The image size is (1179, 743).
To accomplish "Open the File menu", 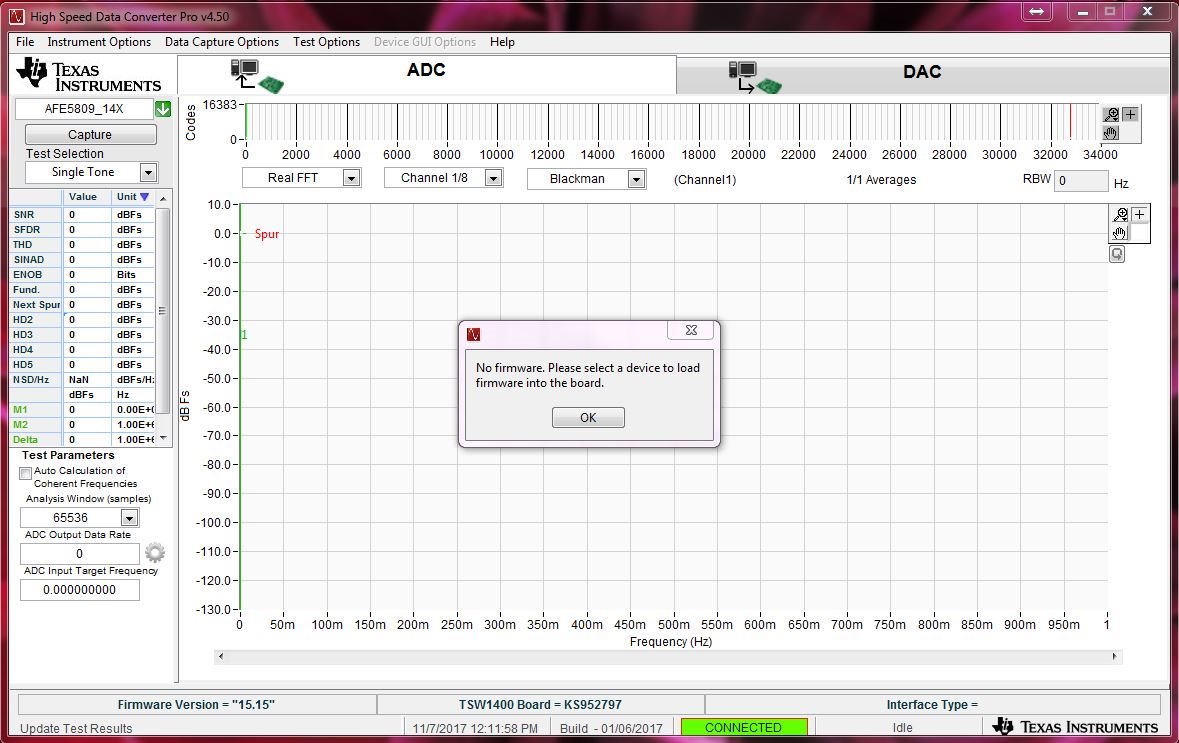I will (25, 42).
